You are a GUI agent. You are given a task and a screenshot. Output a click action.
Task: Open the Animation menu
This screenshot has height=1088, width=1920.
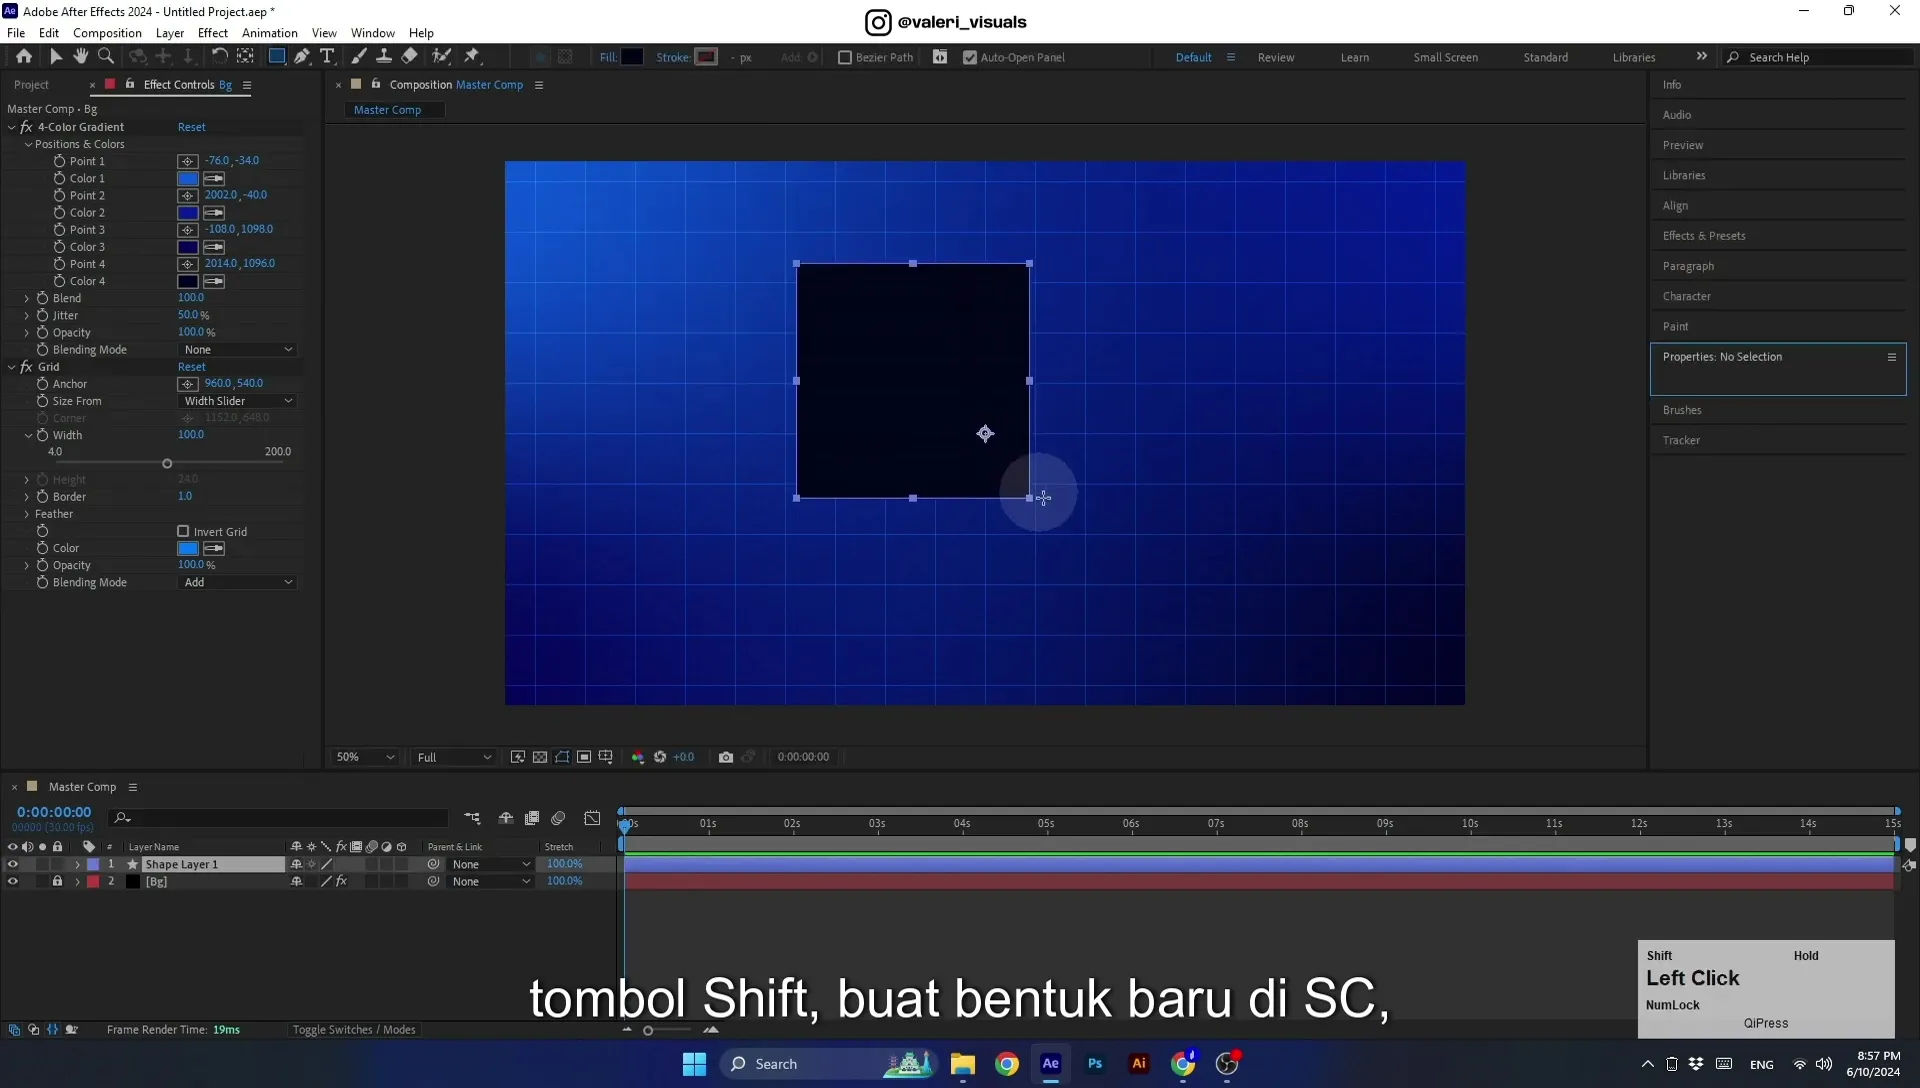coord(270,33)
